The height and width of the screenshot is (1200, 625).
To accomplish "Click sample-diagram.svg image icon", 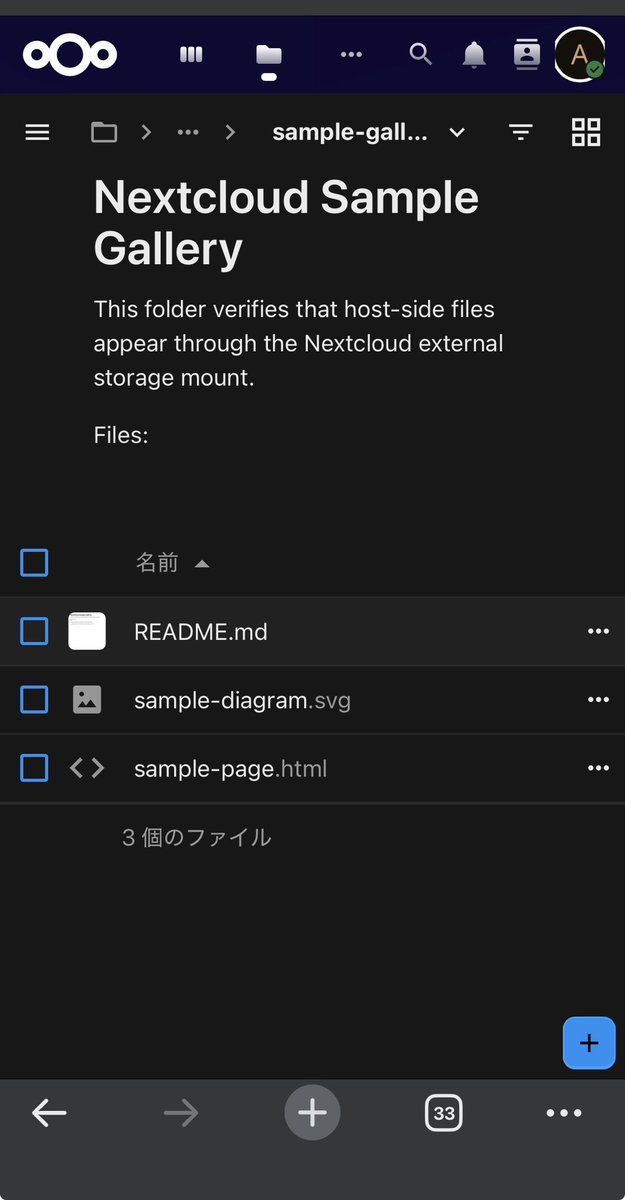I will pos(87,700).
